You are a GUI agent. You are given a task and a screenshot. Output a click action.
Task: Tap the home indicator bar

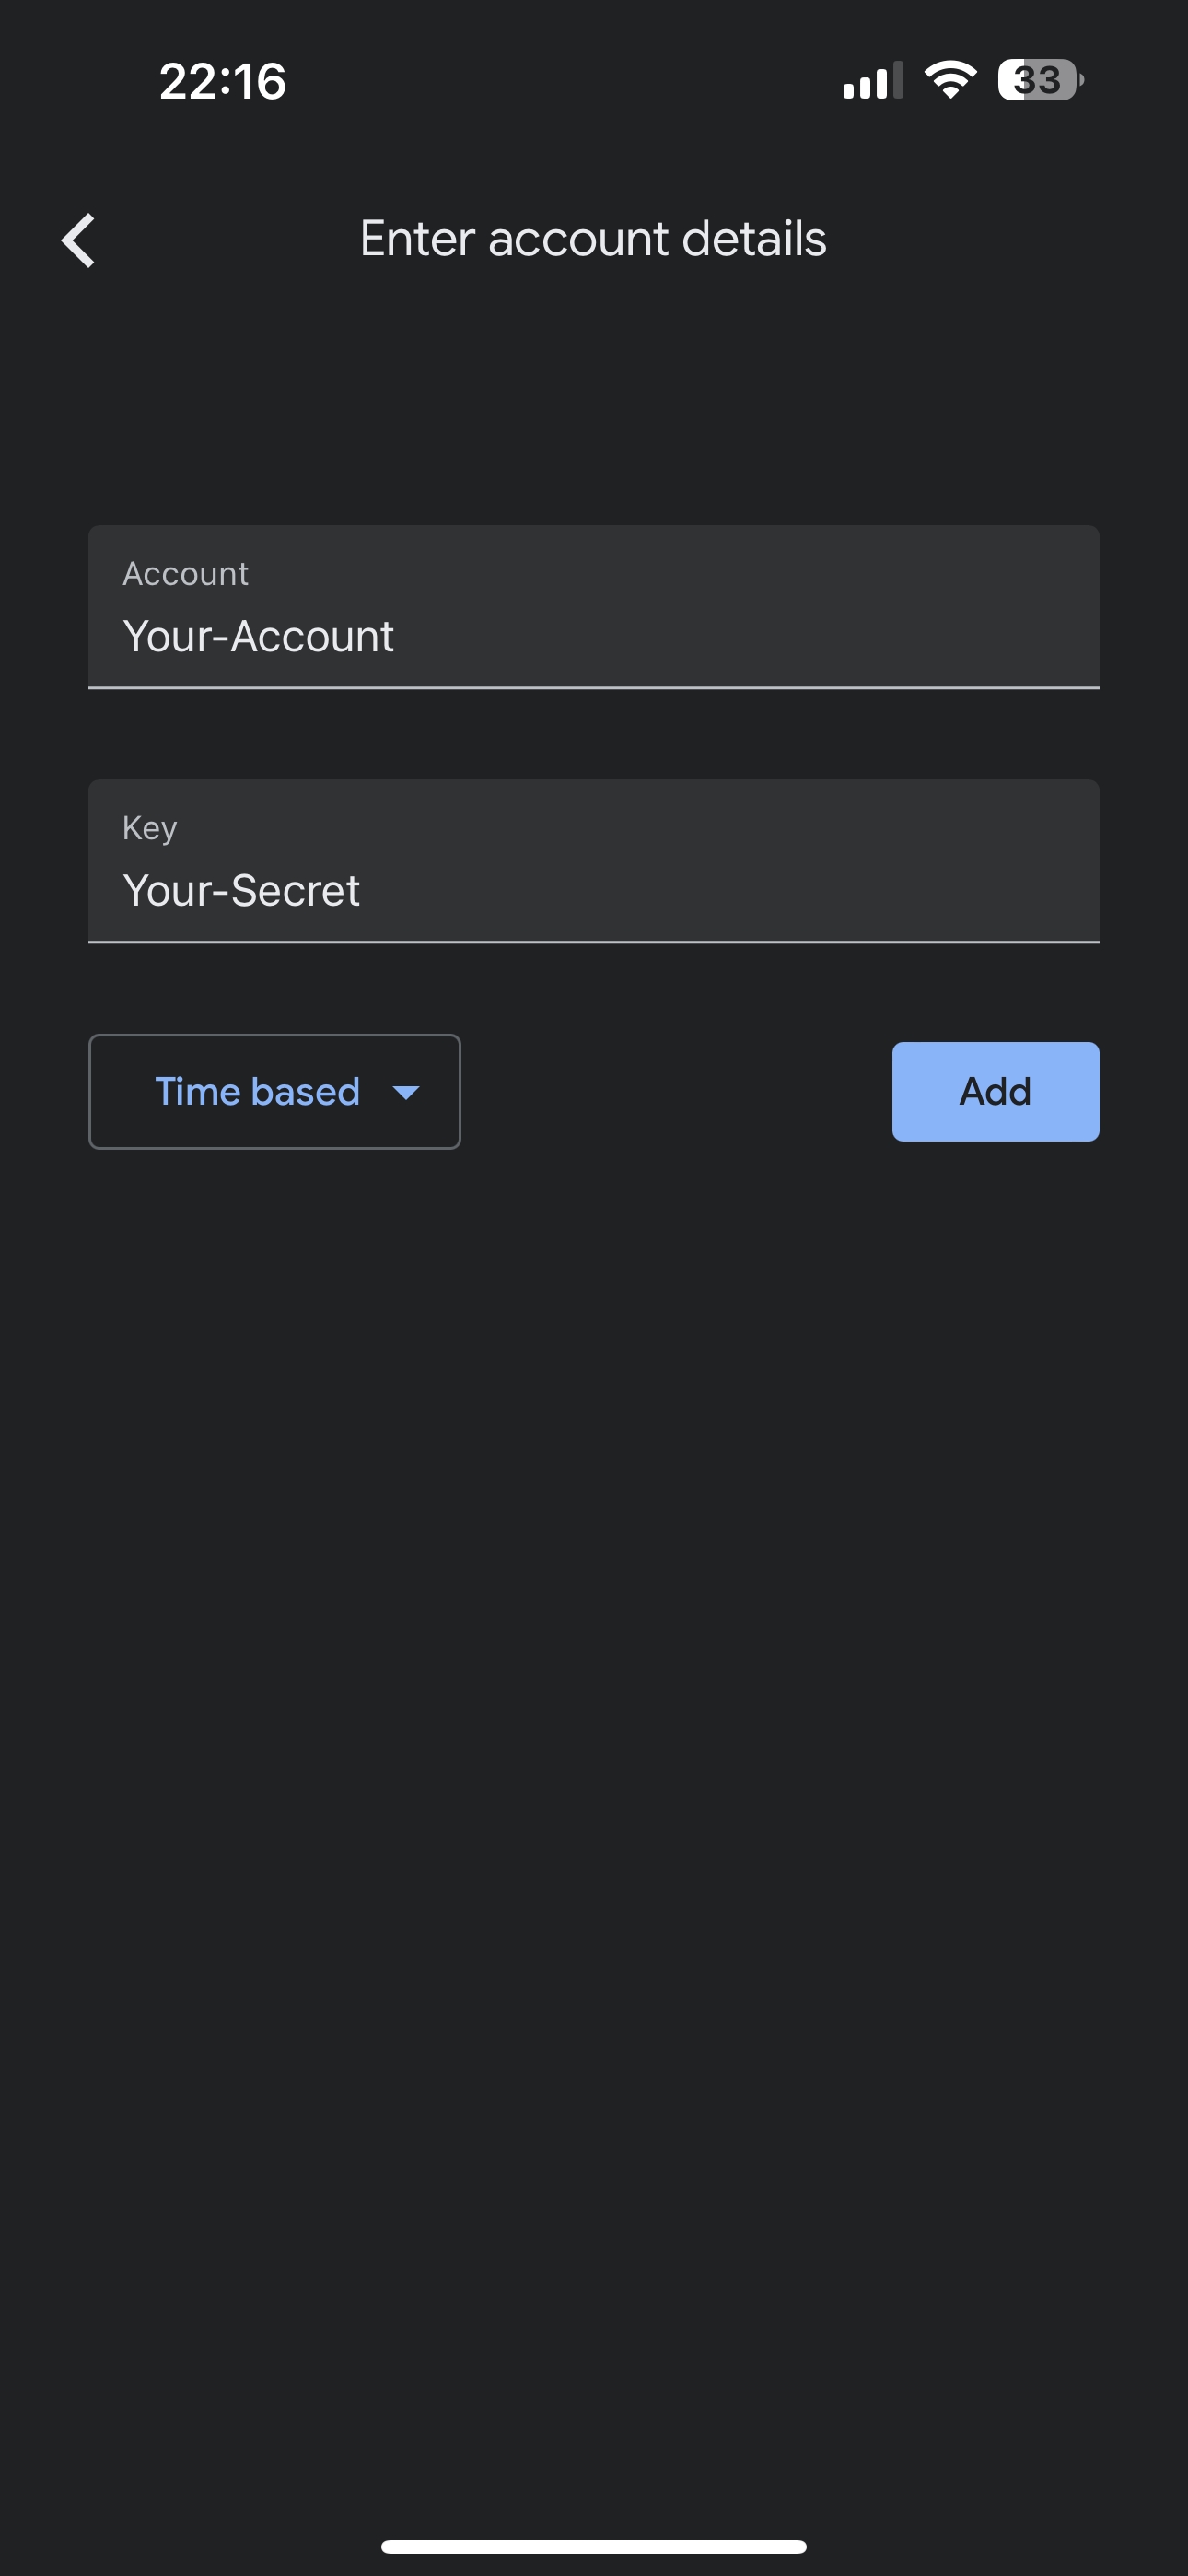tap(594, 2546)
